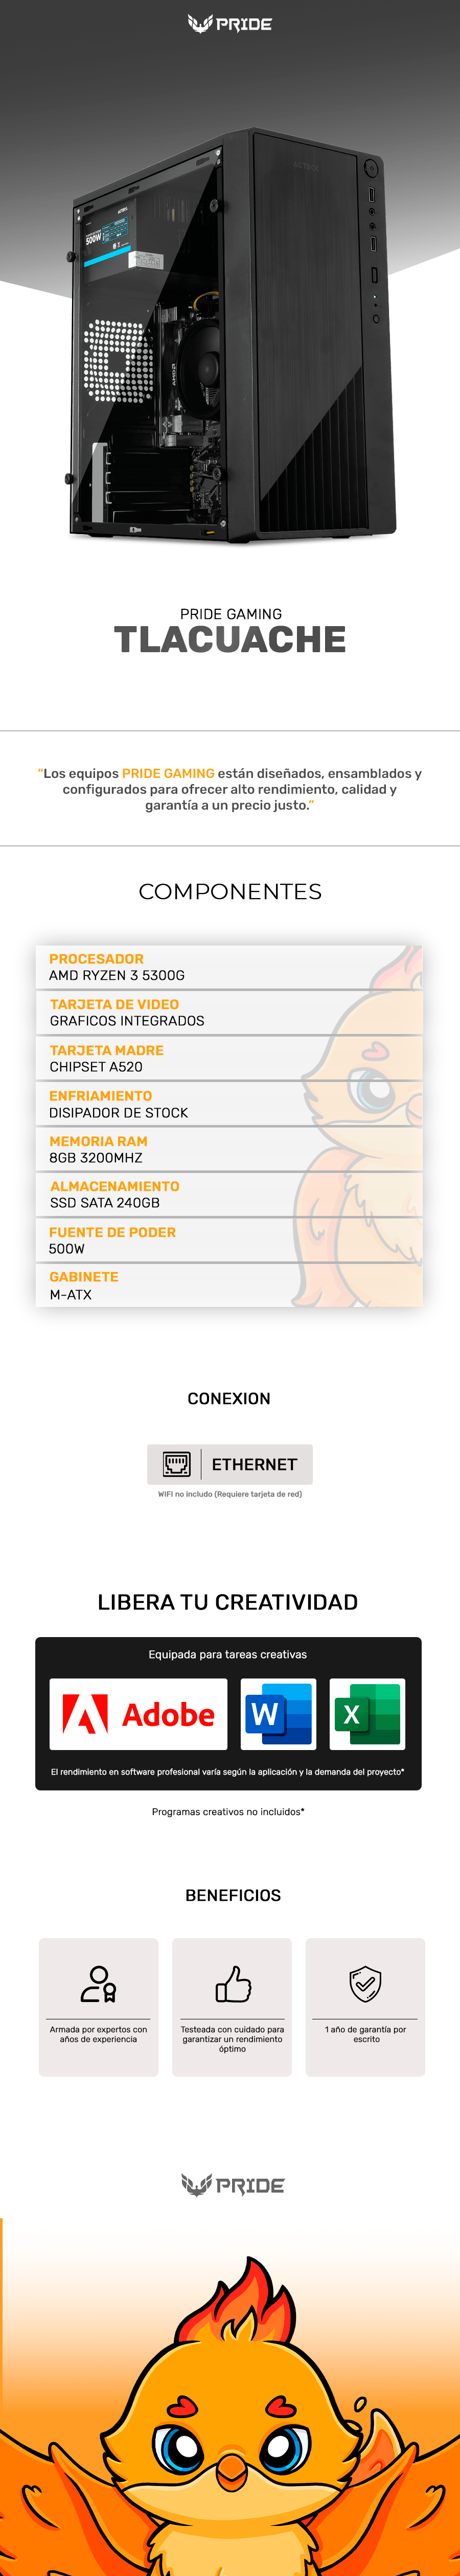Click the TLACUACHE product title

coord(230,639)
